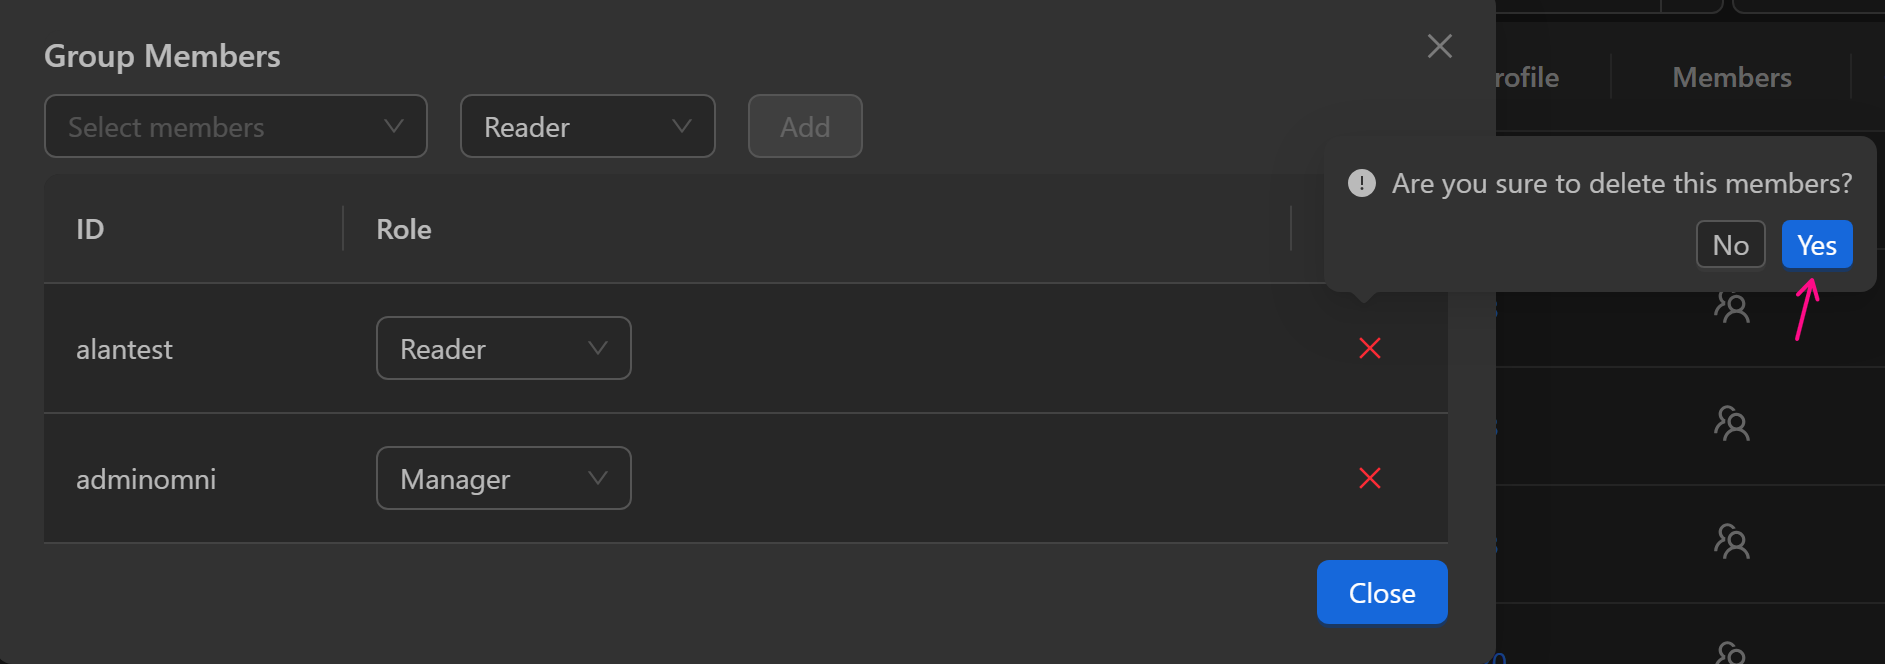
Task: Open adminomni's Manager role dropdown
Action: tap(503, 479)
